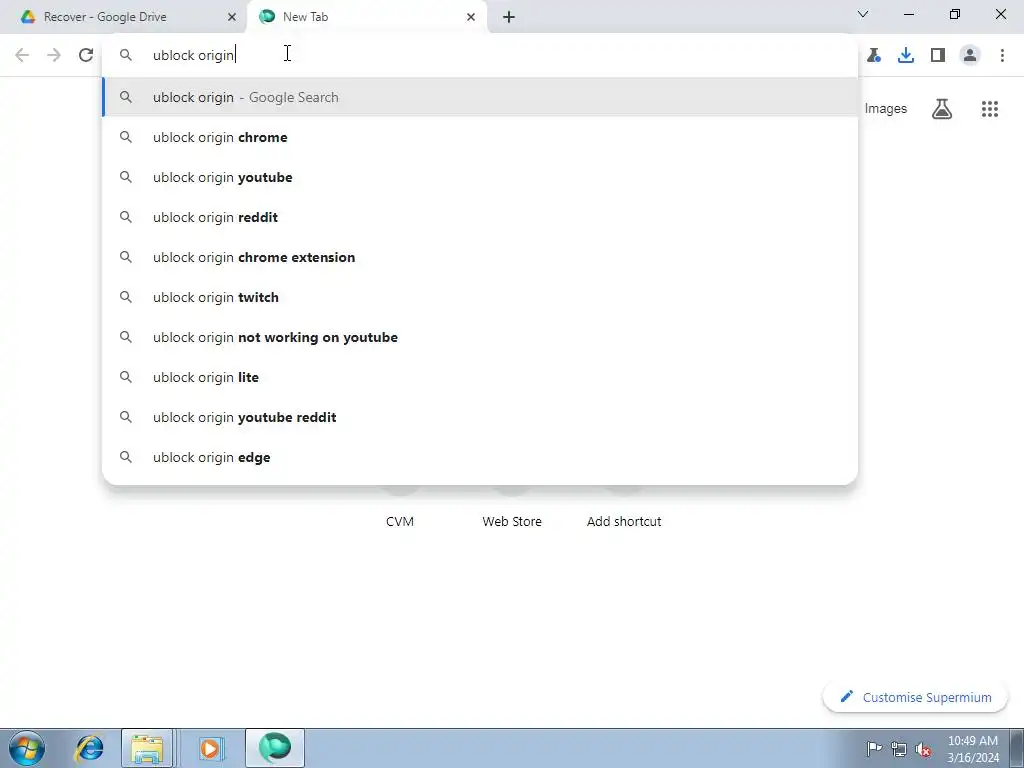
Task: Choose the 'ublock origin reddit' suggestion
Action: pyautogui.click(x=480, y=217)
